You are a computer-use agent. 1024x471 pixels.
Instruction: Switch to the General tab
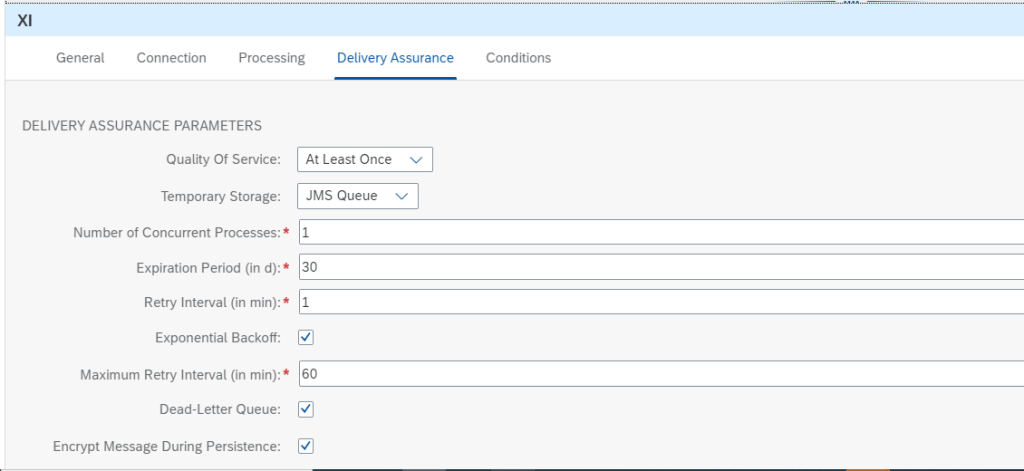point(80,58)
